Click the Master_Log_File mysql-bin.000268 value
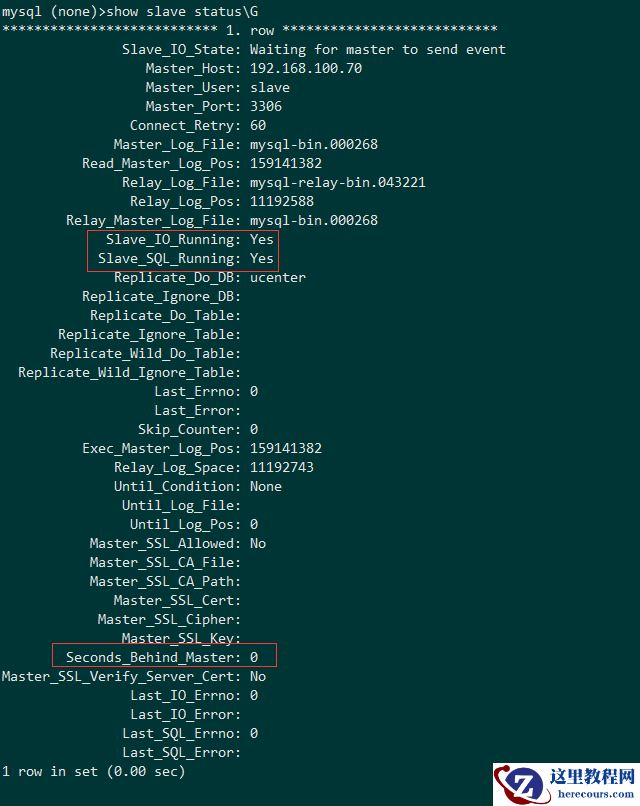Image resolution: width=640 pixels, height=806 pixels. pyautogui.click(x=314, y=144)
